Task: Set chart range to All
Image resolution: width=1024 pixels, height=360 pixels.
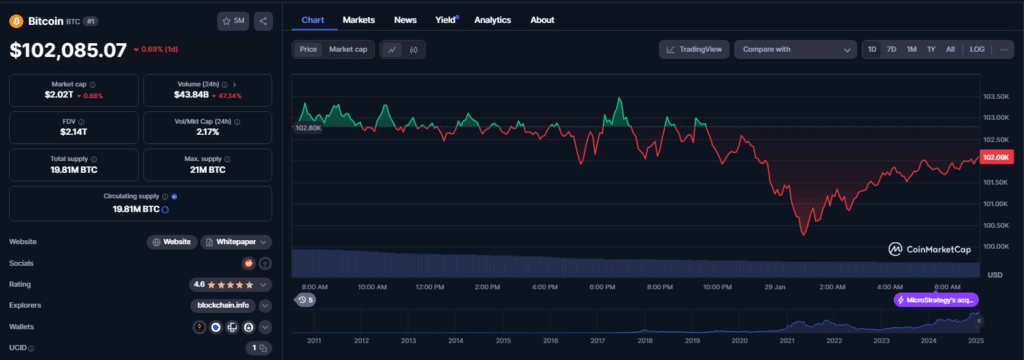Action: (x=950, y=49)
